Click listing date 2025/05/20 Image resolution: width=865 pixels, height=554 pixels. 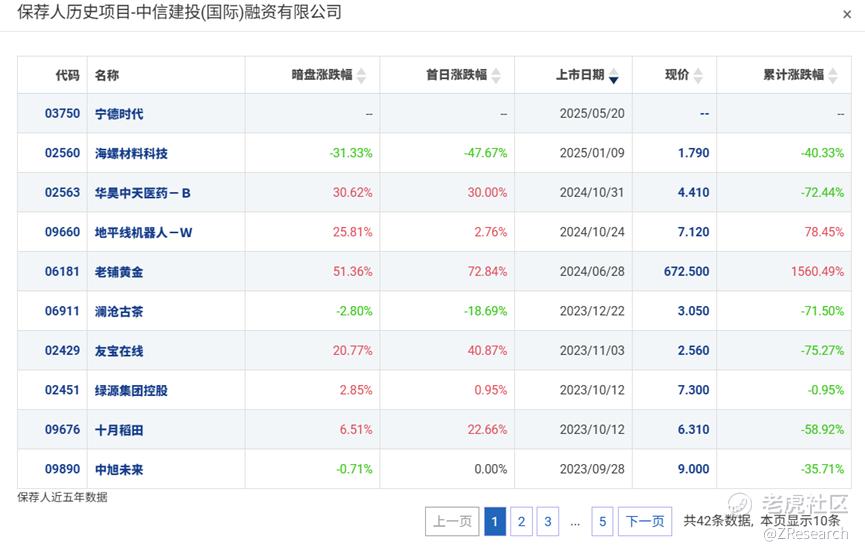click(x=592, y=113)
